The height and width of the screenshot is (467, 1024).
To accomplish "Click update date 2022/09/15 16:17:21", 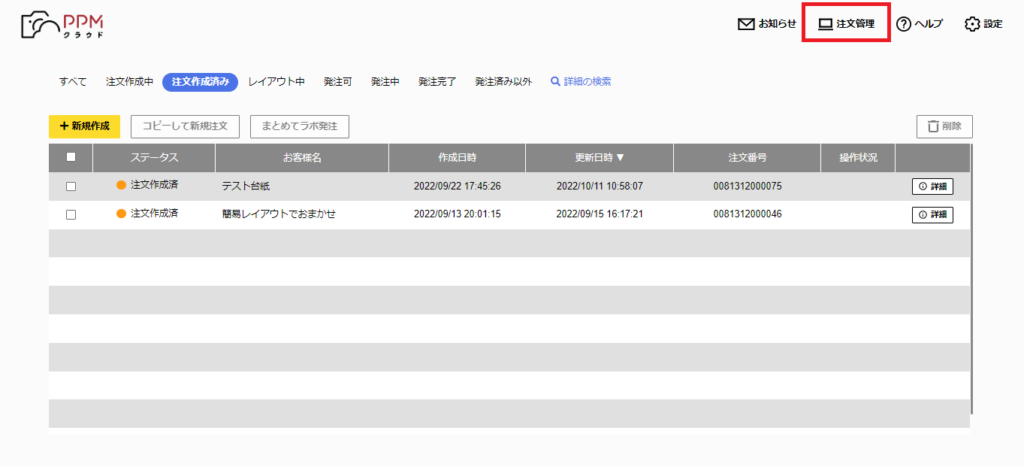I will [600, 214].
